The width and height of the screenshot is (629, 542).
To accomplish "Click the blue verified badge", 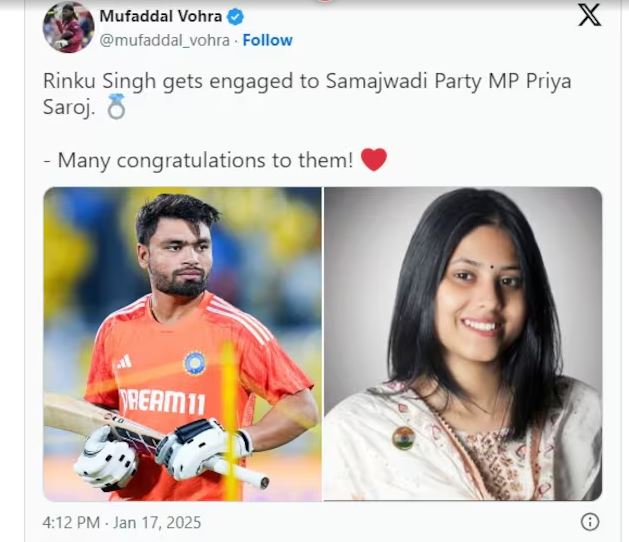I will (x=235, y=17).
